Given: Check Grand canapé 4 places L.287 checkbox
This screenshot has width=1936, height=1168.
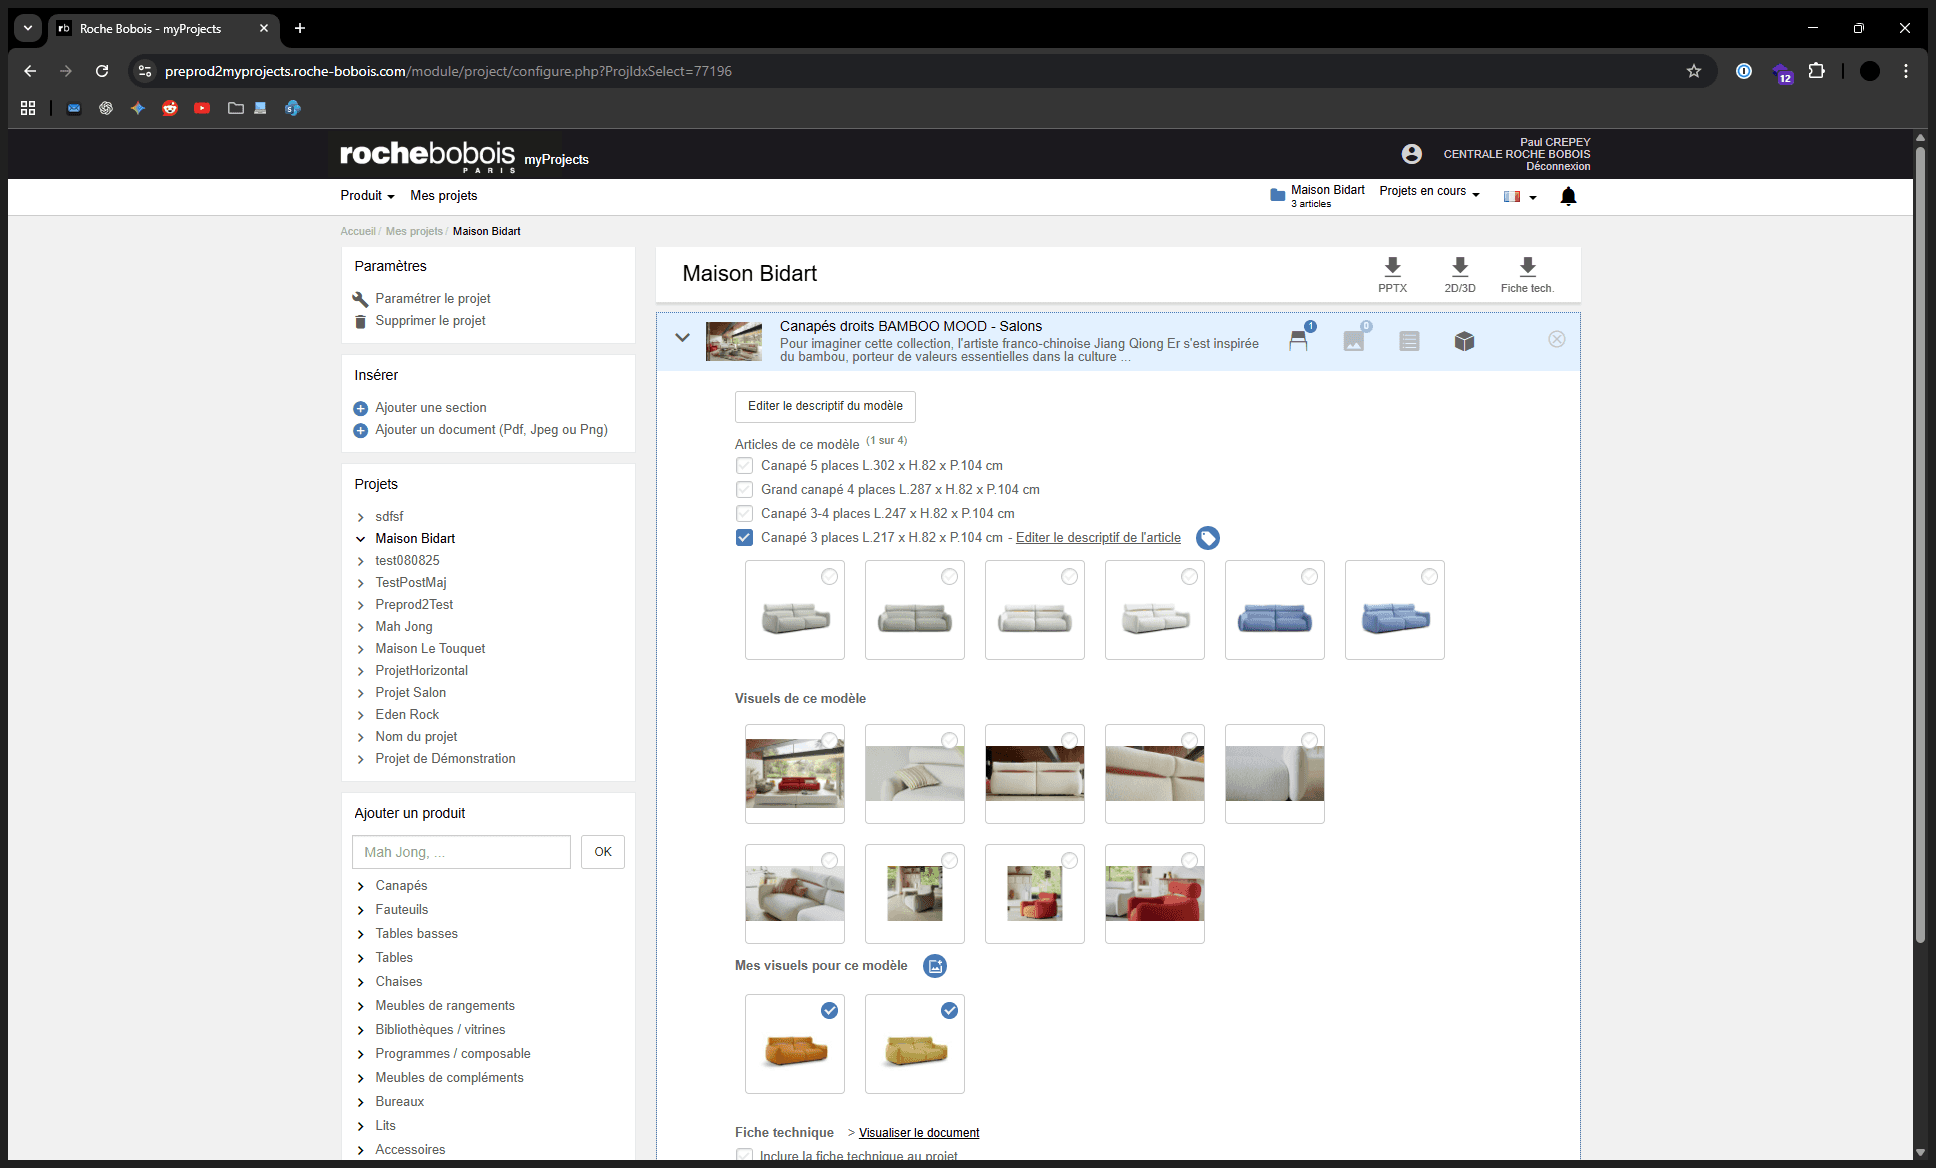Looking at the screenshot, I should (744, 490).
